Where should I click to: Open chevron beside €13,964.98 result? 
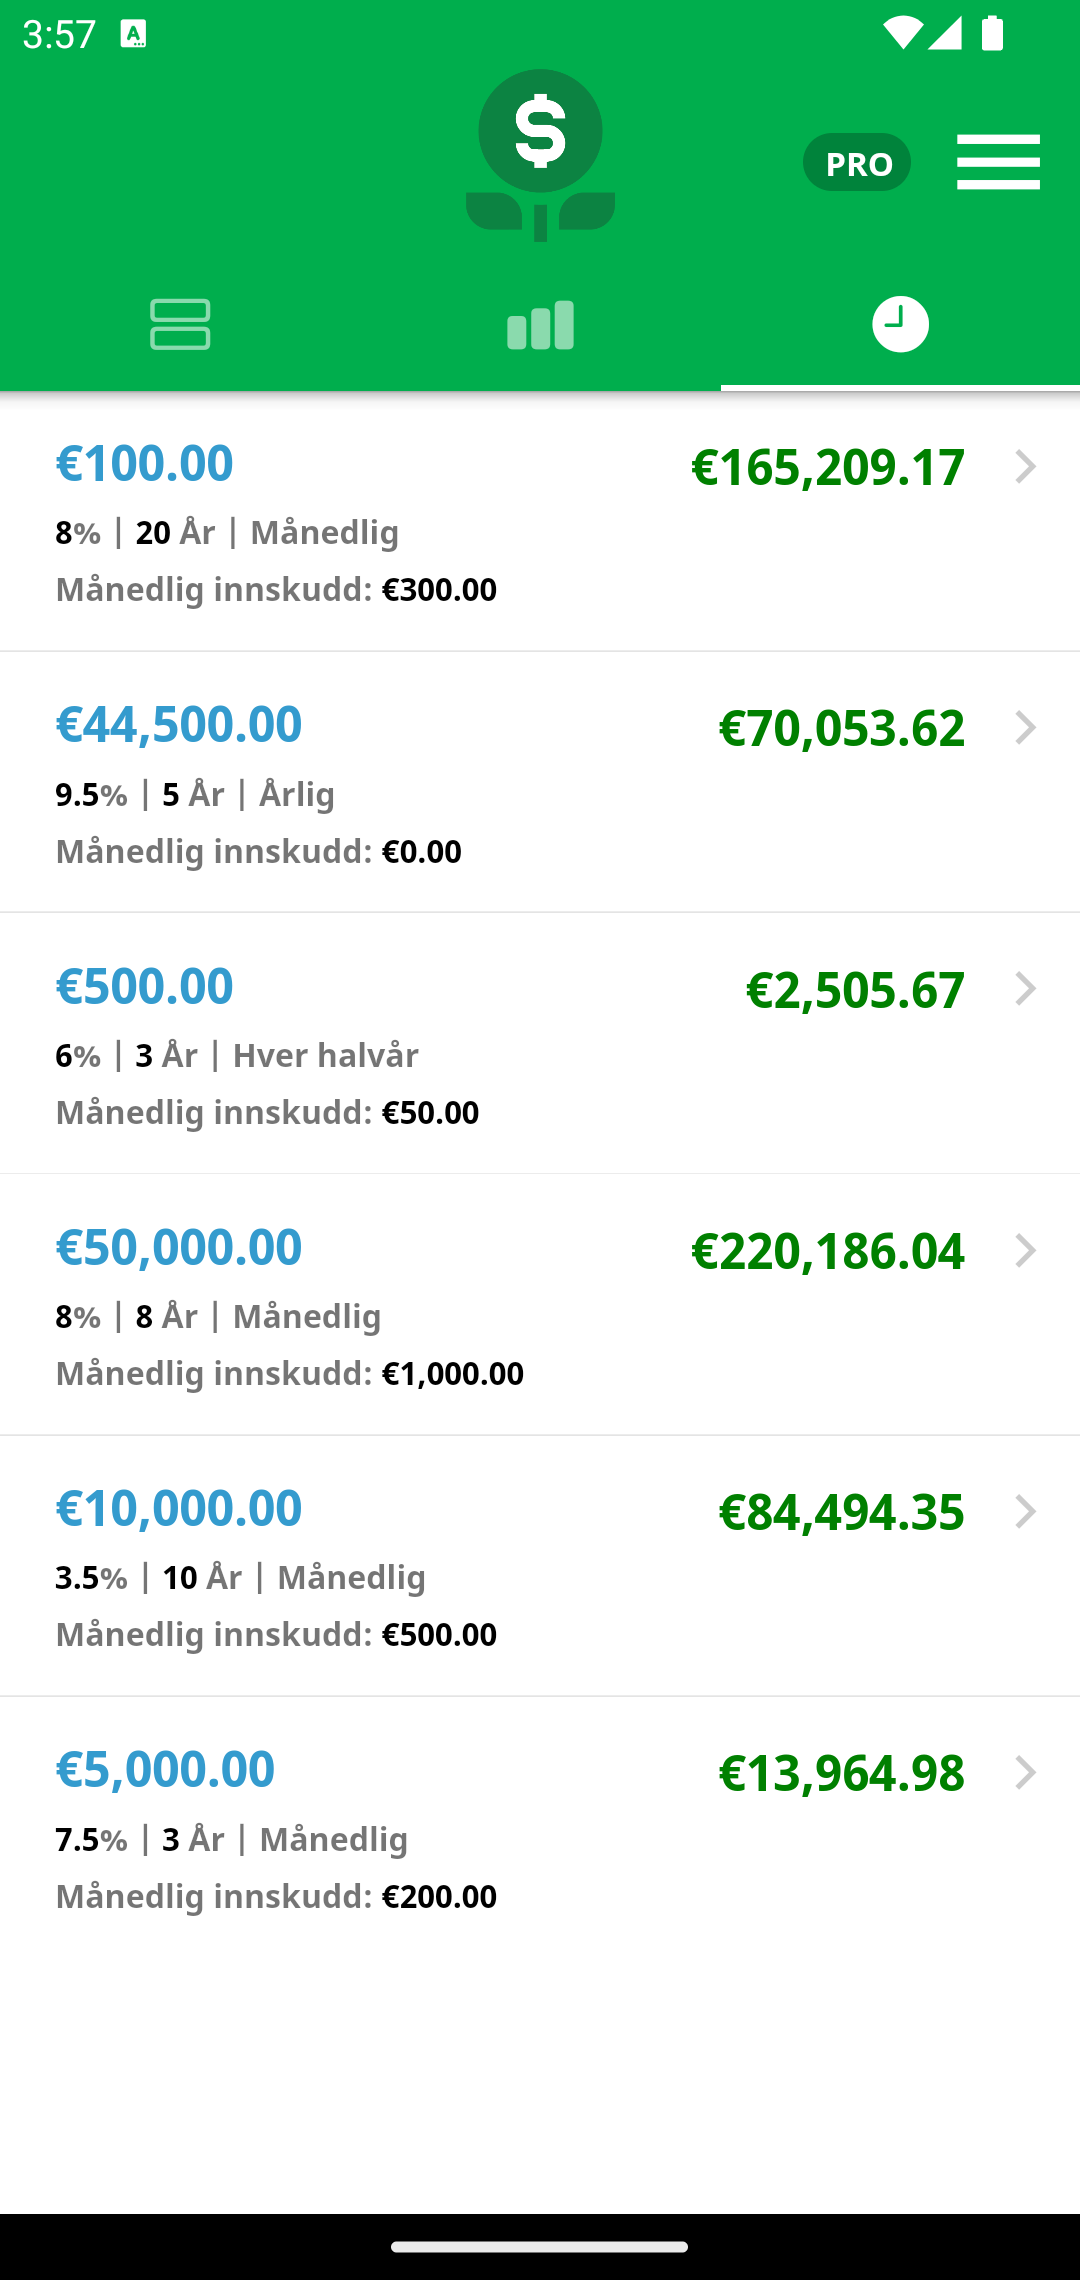1025,1773
